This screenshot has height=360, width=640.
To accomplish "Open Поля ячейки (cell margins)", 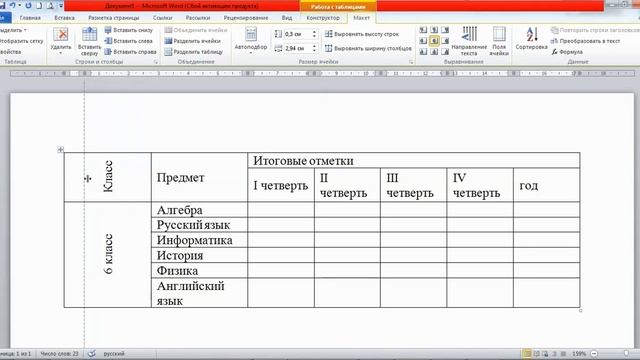I will [x=499, y=41].
